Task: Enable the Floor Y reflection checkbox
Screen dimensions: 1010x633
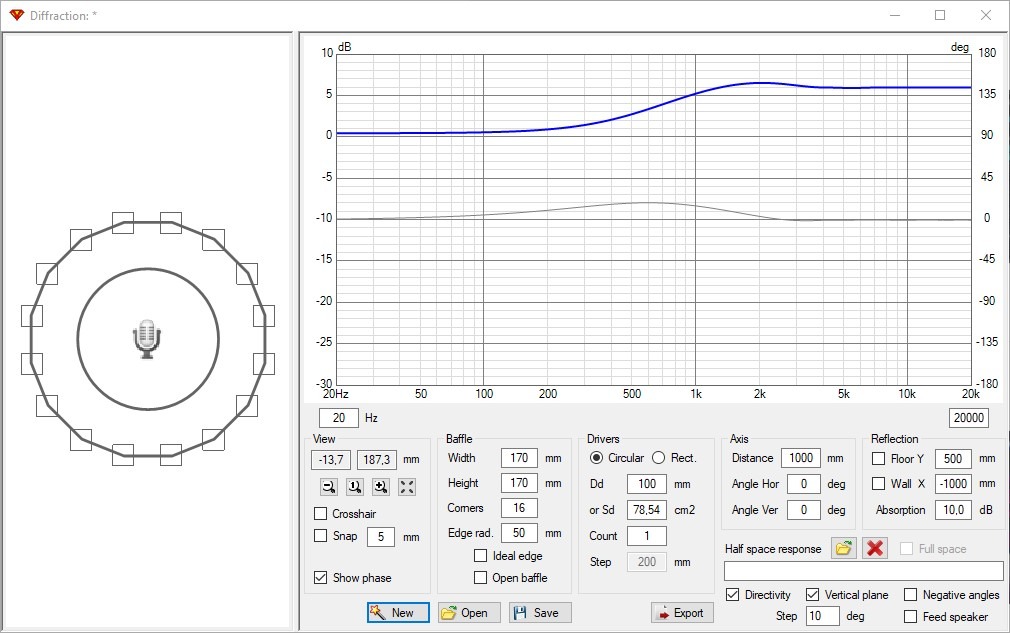Action: point(879,458)
